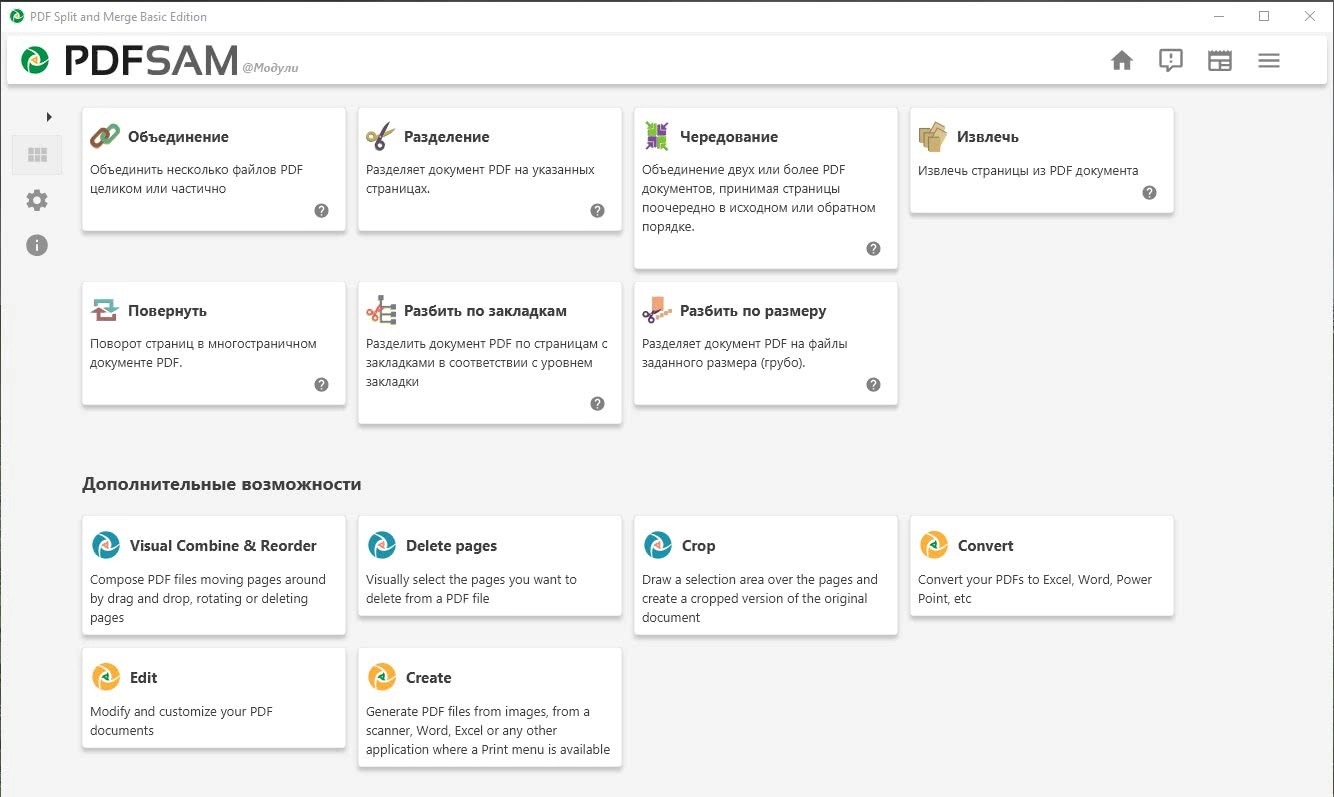
Task: Open the news speech-bubble icon
Action: 1171,61
